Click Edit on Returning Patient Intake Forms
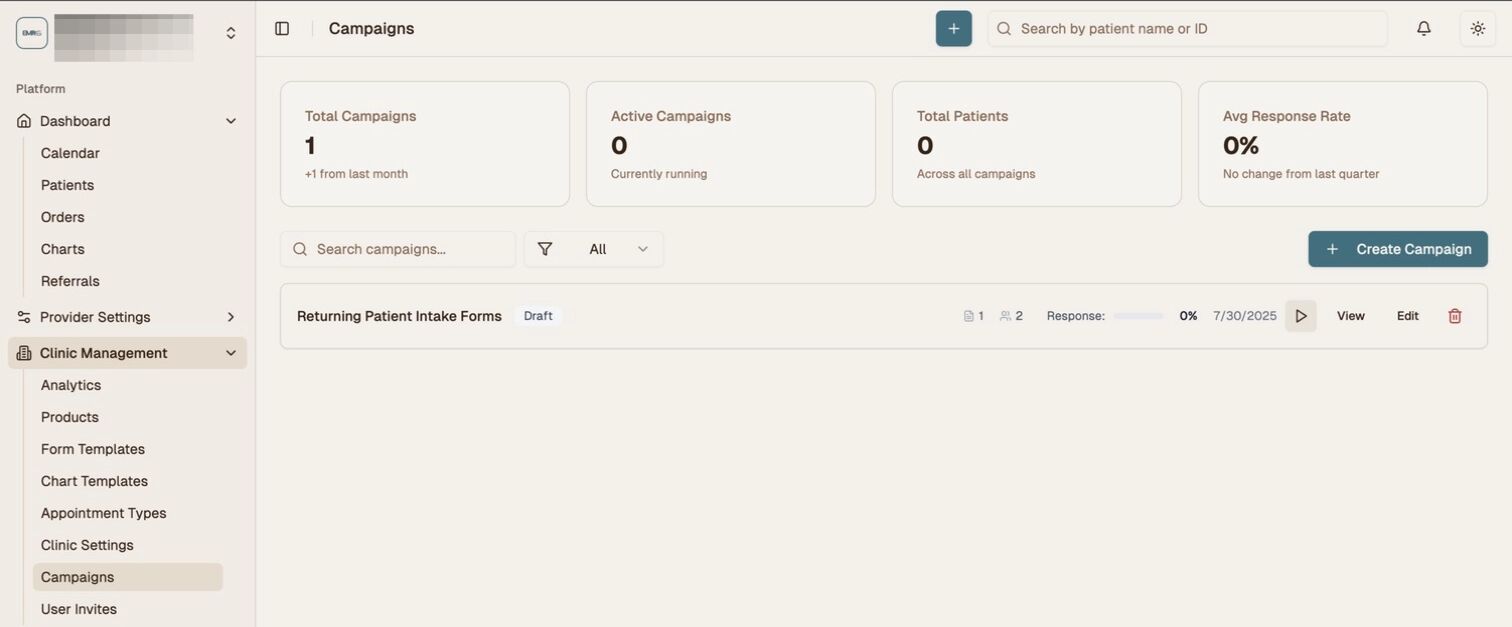 coord(1407,316)
